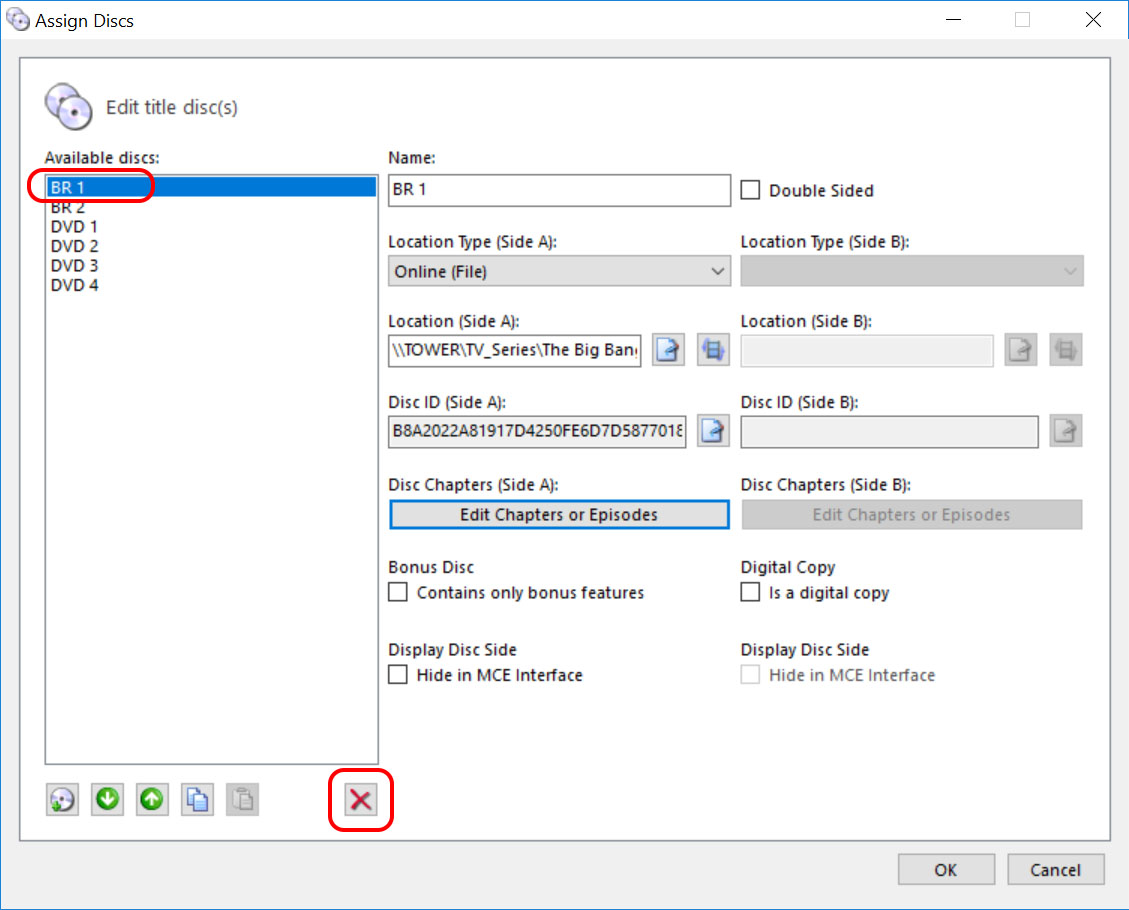
Task: Select DVD 4 in Available discs
Action: (211, 285)
